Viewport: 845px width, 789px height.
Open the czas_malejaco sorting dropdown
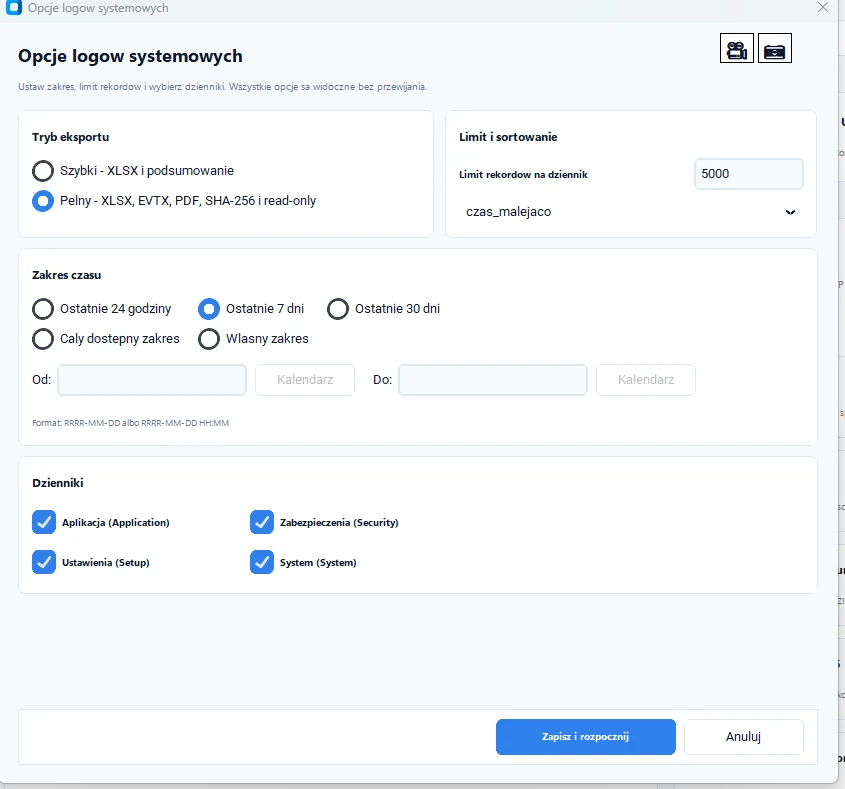click(x=631, y=212)
